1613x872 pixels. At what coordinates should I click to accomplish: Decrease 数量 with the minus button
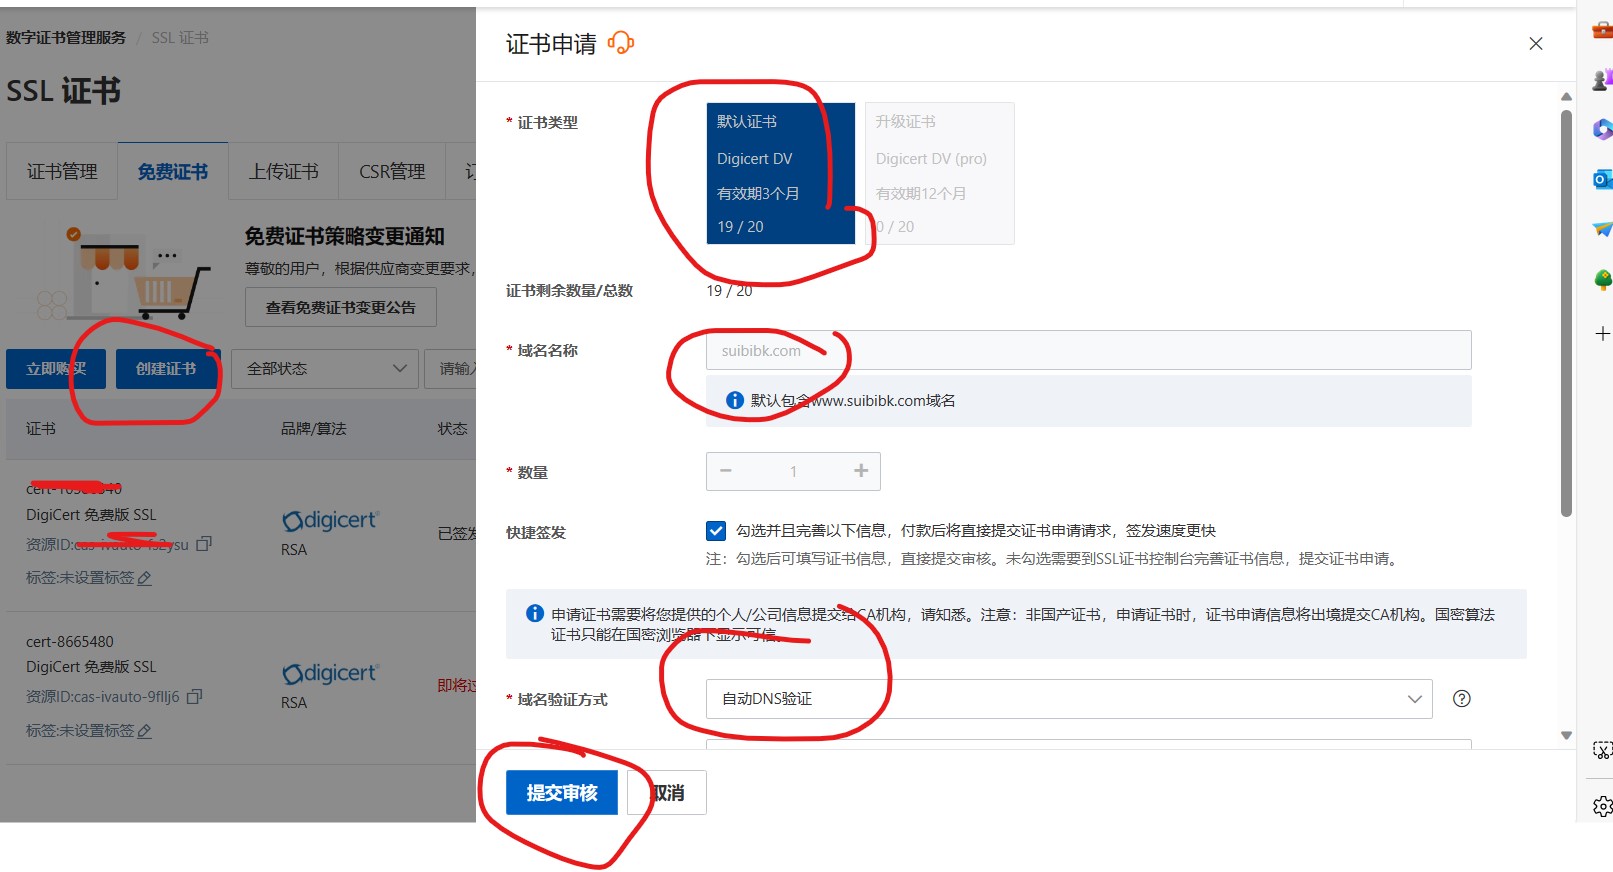726,471
